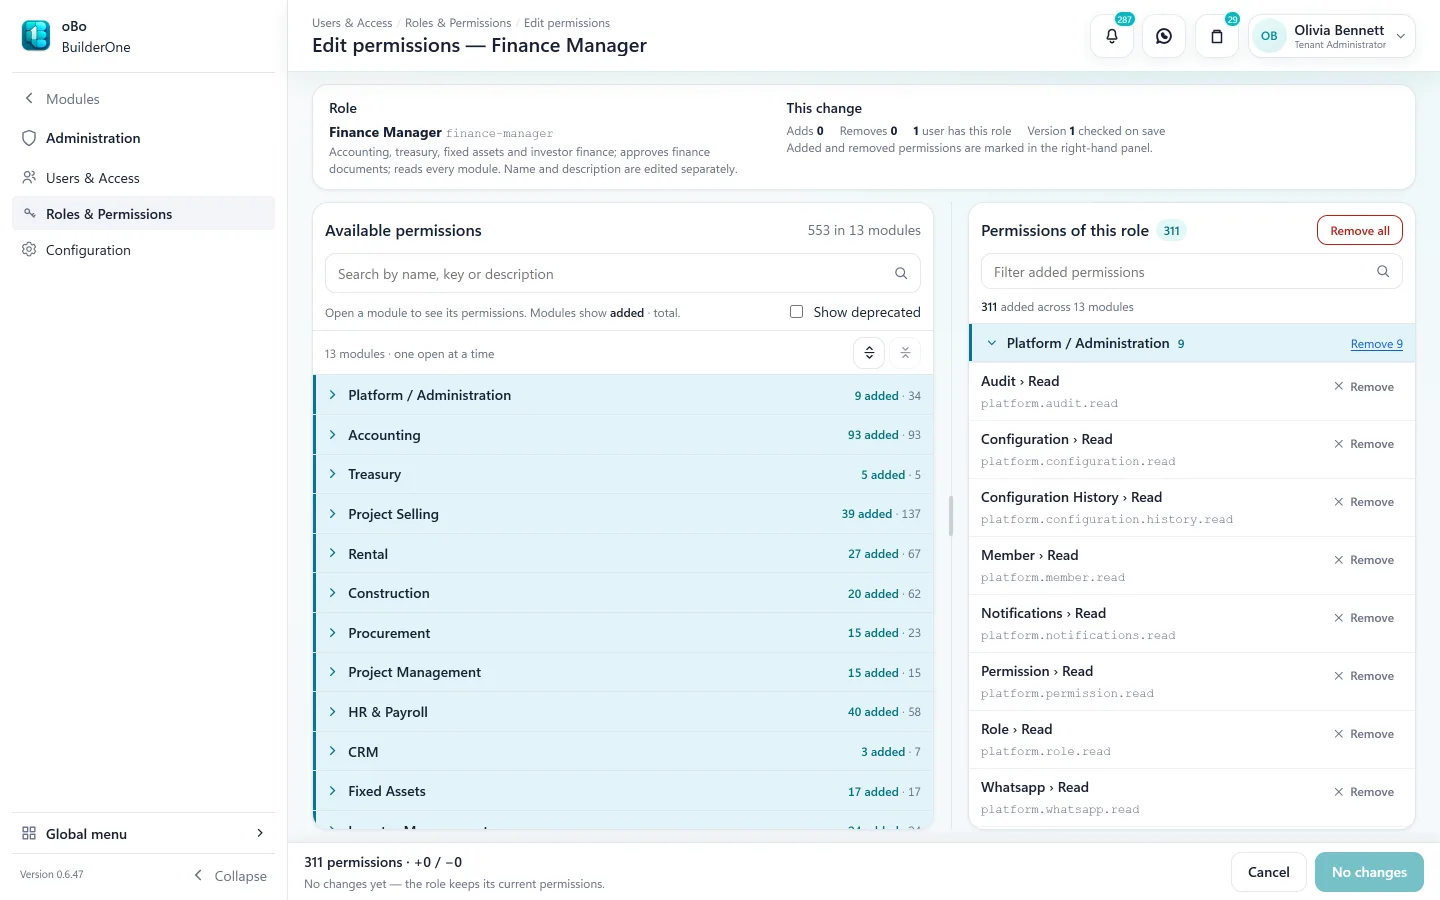The height and width of the screenshot is (900, 1440).
Task: Remove the Member Read permission
Action: (1364, 560)
